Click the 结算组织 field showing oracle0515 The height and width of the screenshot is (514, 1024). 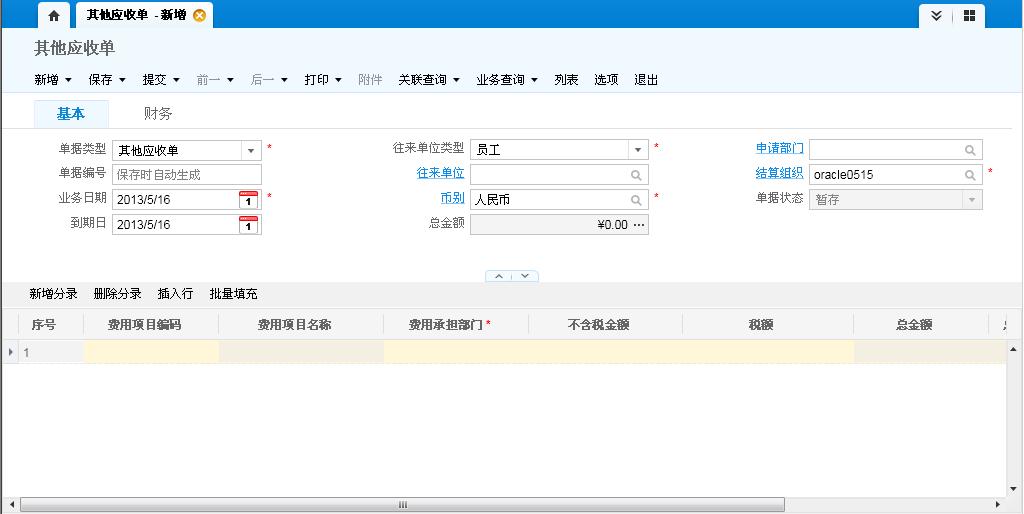[895, 175]
